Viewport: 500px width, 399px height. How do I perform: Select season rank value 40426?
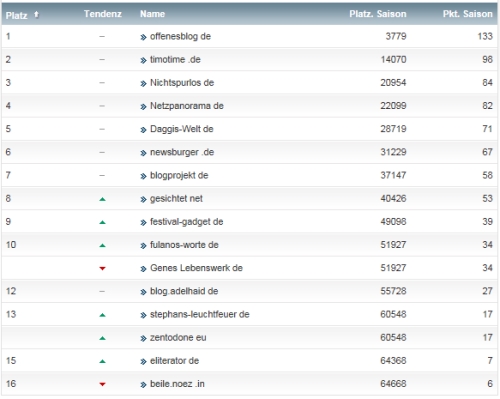tap(393, 199)
